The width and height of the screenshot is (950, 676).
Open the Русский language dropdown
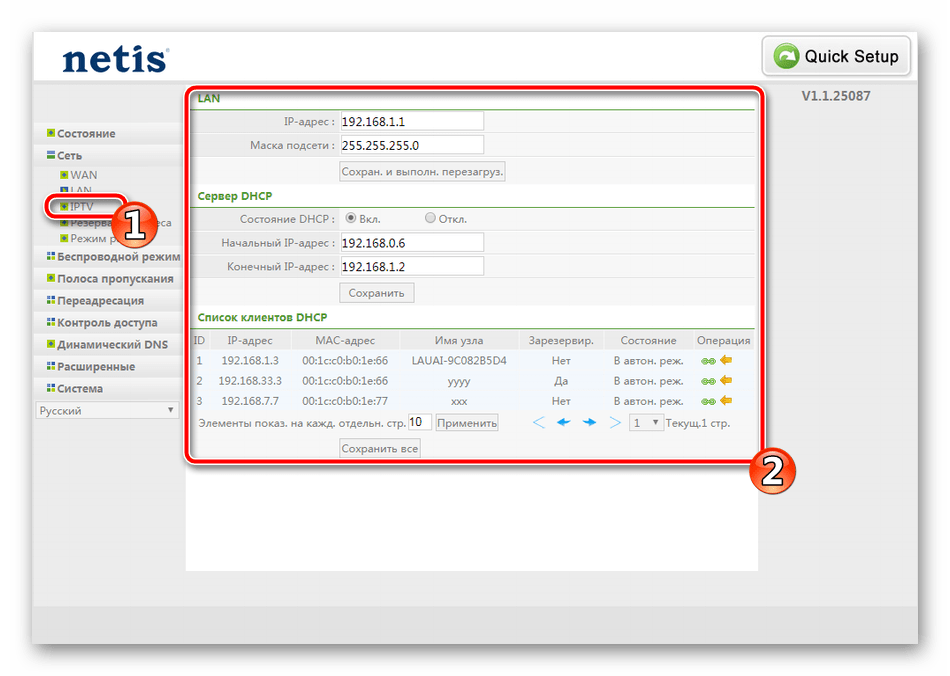107,411
